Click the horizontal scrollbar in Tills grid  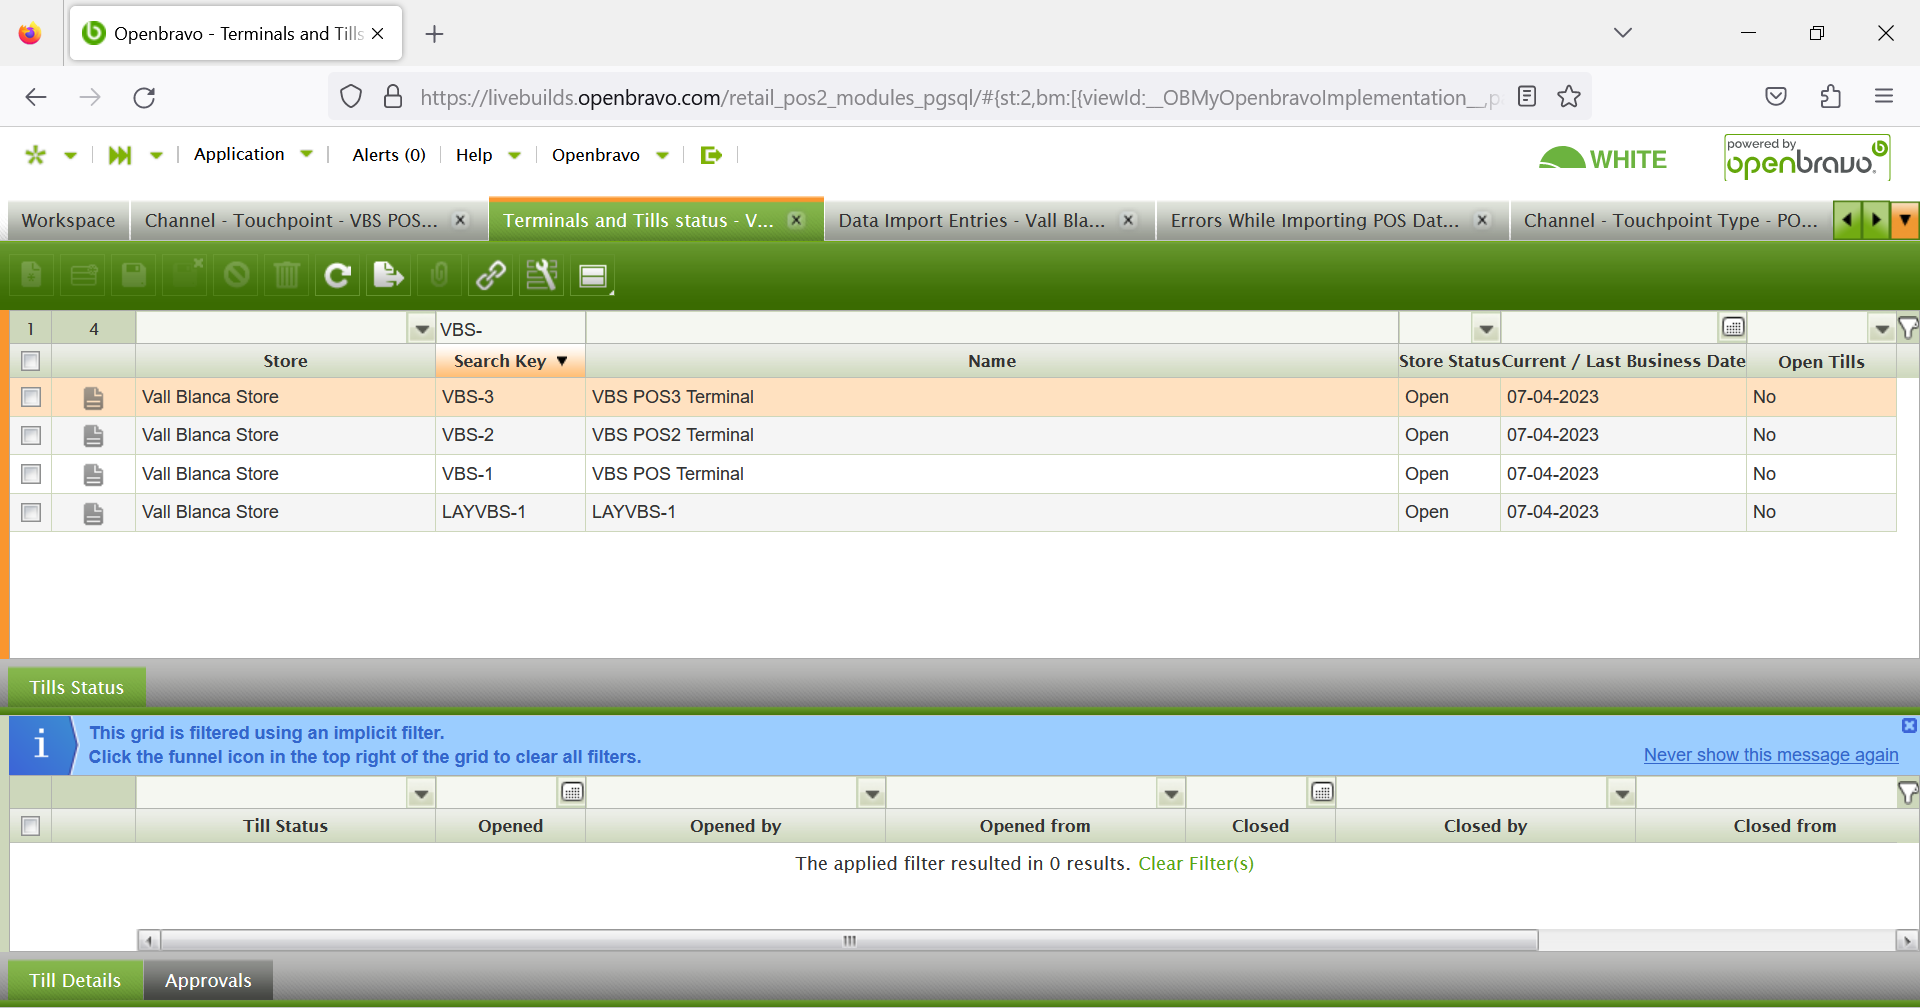point(849,941)
